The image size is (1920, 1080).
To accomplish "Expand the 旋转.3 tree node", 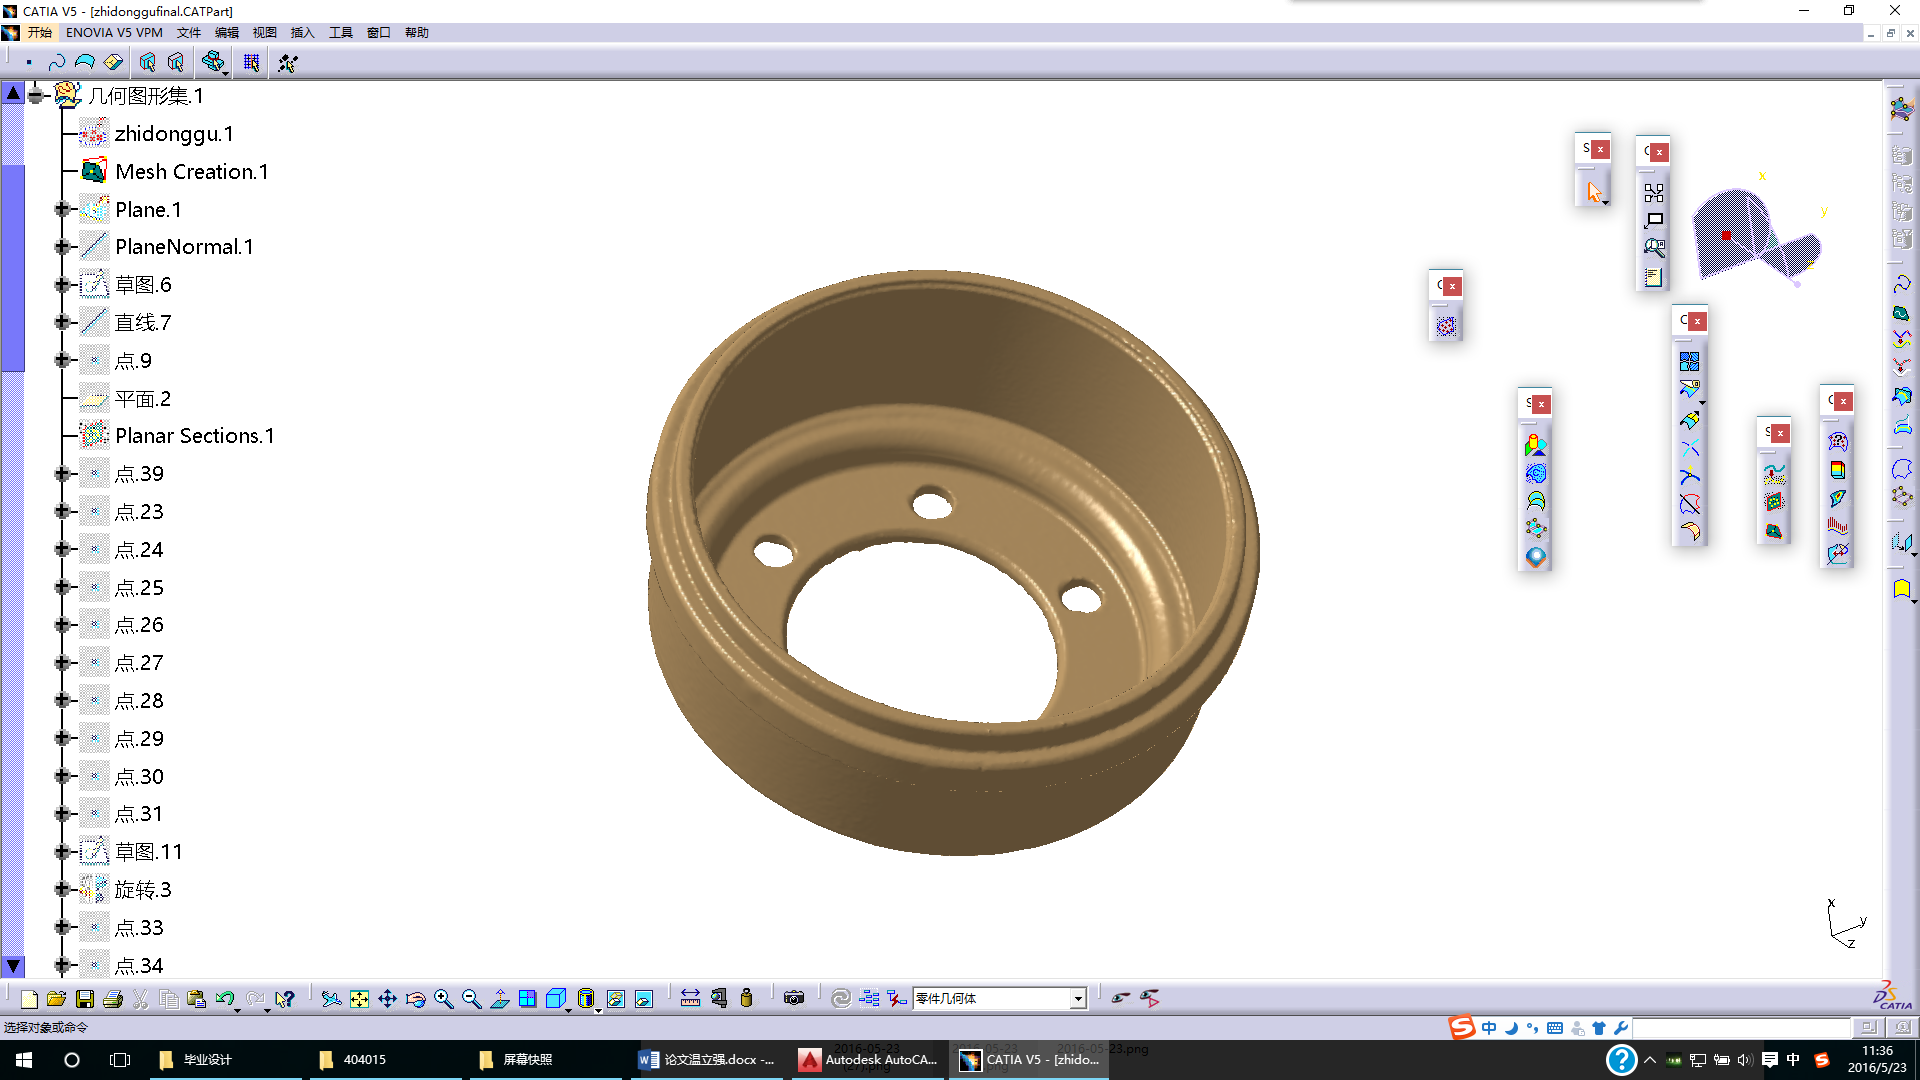I will [62, 889].
